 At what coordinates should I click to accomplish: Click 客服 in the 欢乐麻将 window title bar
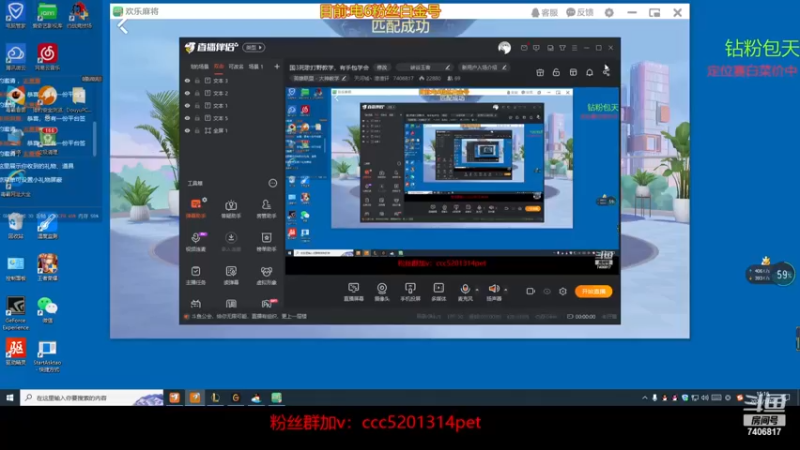pos(544,12)
